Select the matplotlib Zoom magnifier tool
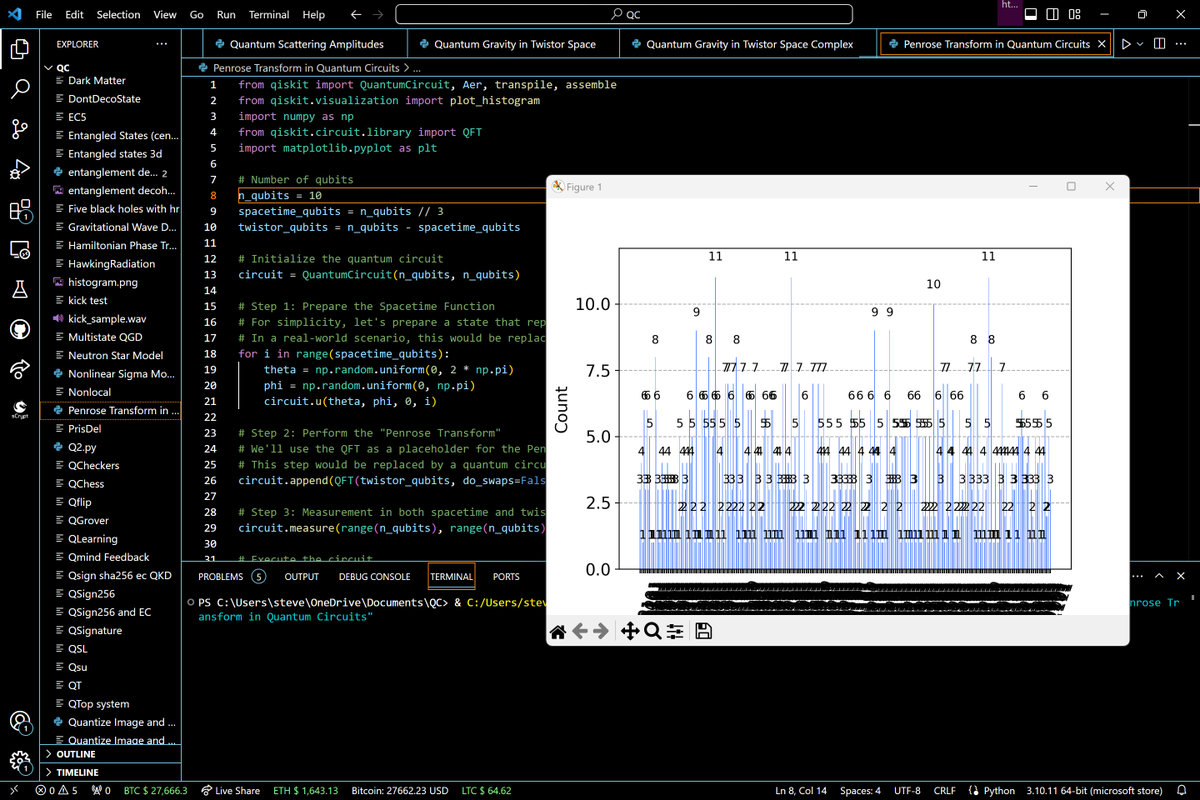This screenshot has width=1200, height=800. tap(652, 631)
